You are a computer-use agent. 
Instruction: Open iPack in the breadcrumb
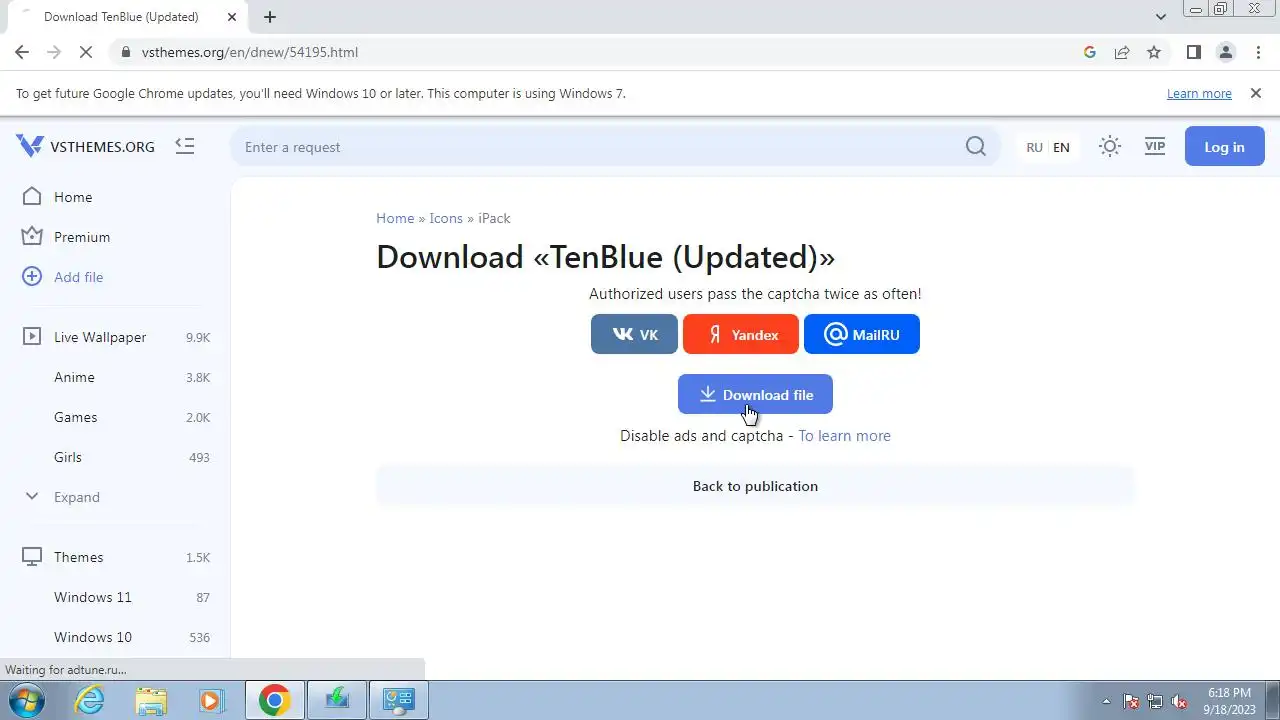click(494, 218)
